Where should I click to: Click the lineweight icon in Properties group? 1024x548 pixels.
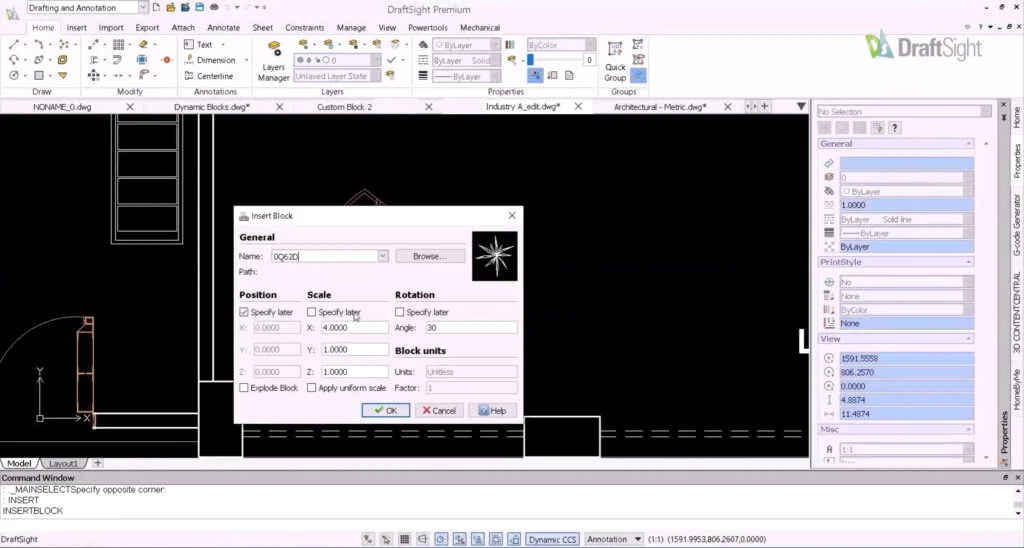(x=423, y=76)
